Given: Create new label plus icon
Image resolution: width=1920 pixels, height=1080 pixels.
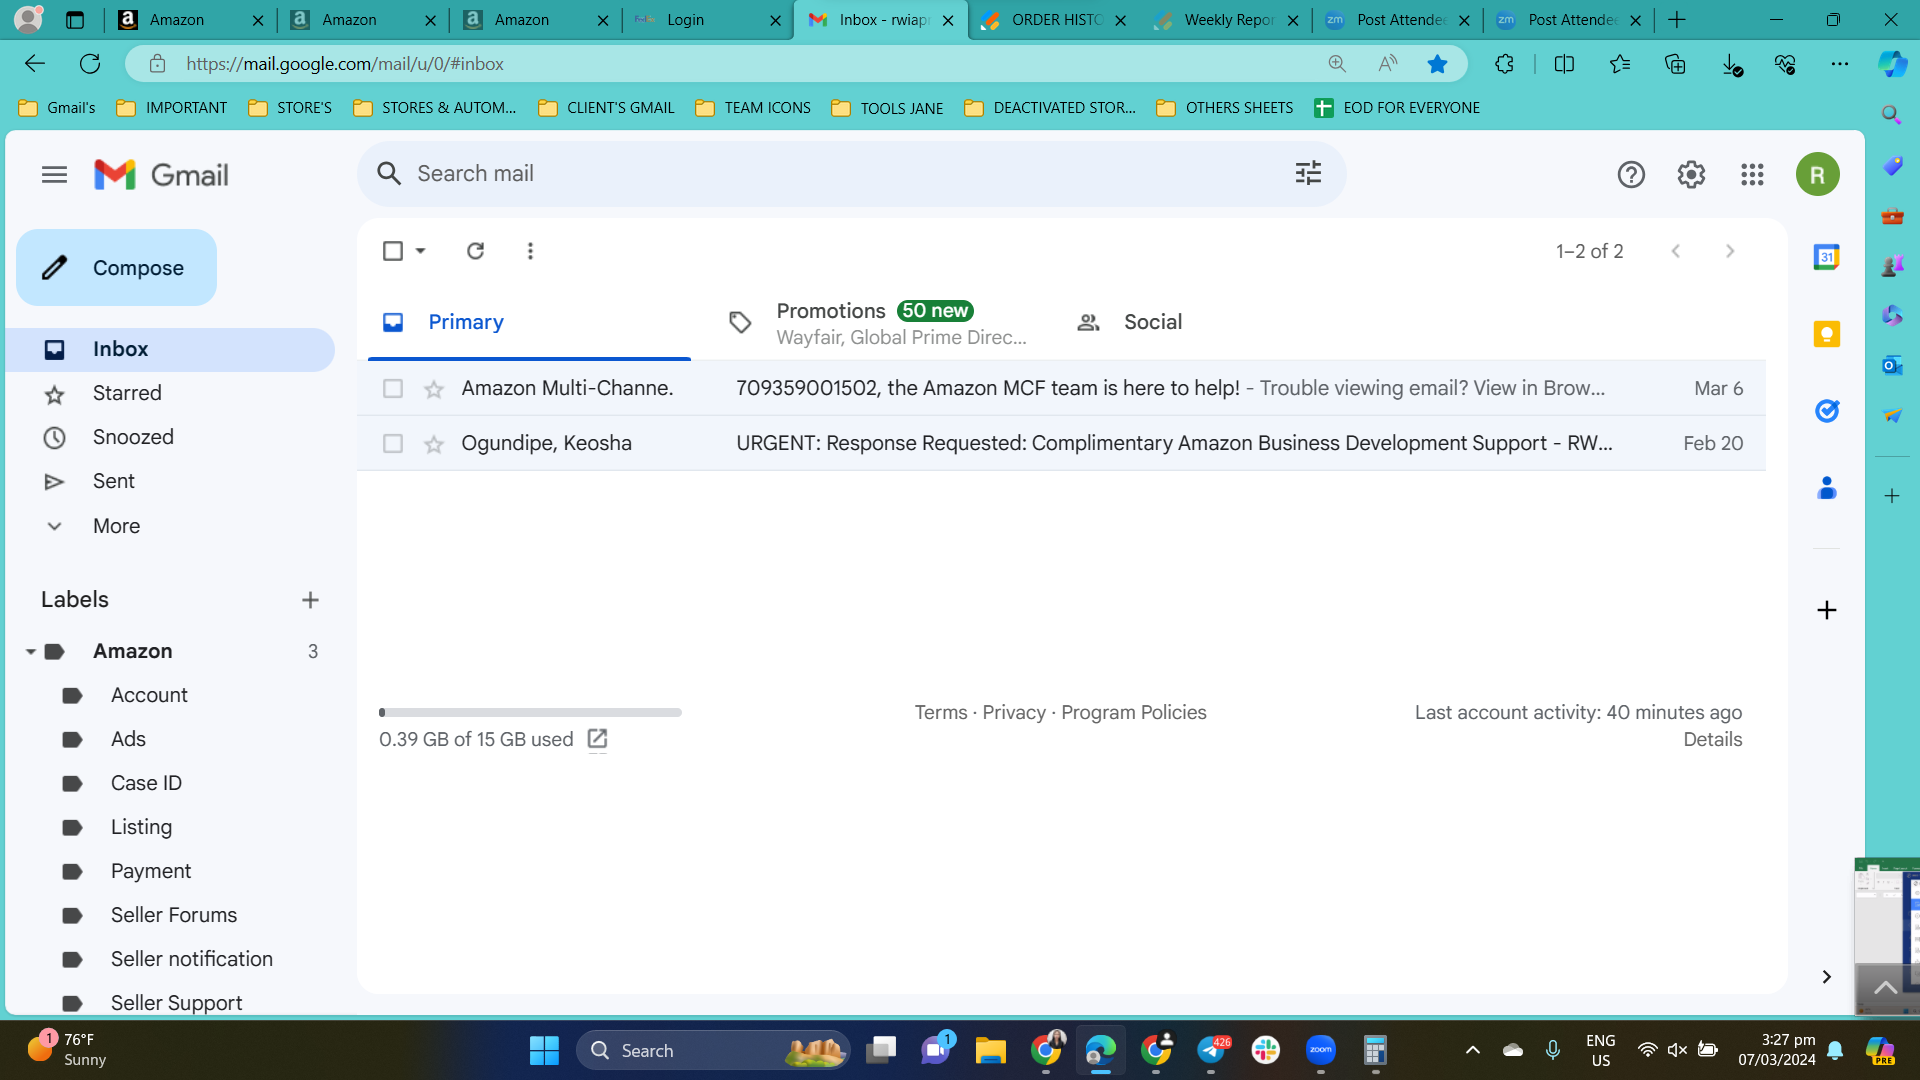Looking at the screenshot, I should point(310,600).
